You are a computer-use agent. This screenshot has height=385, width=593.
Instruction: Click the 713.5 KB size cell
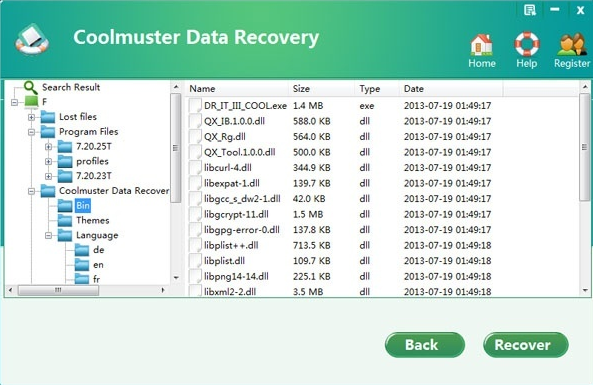pos(312,245)
